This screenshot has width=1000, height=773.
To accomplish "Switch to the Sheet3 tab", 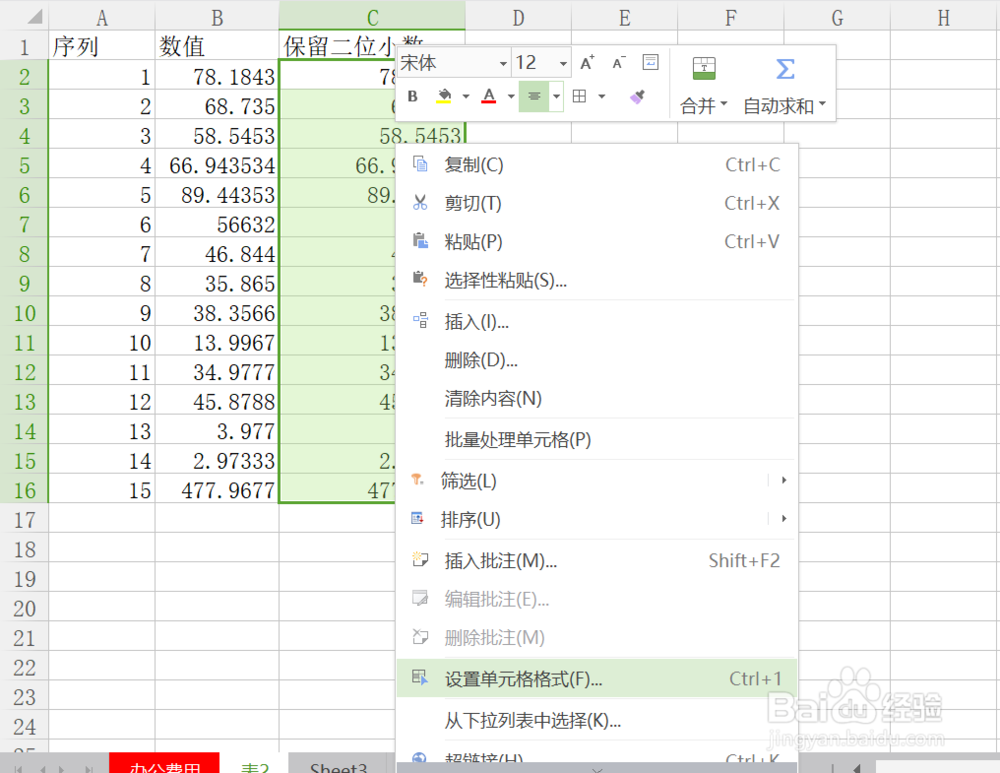I will coord(338,764).
